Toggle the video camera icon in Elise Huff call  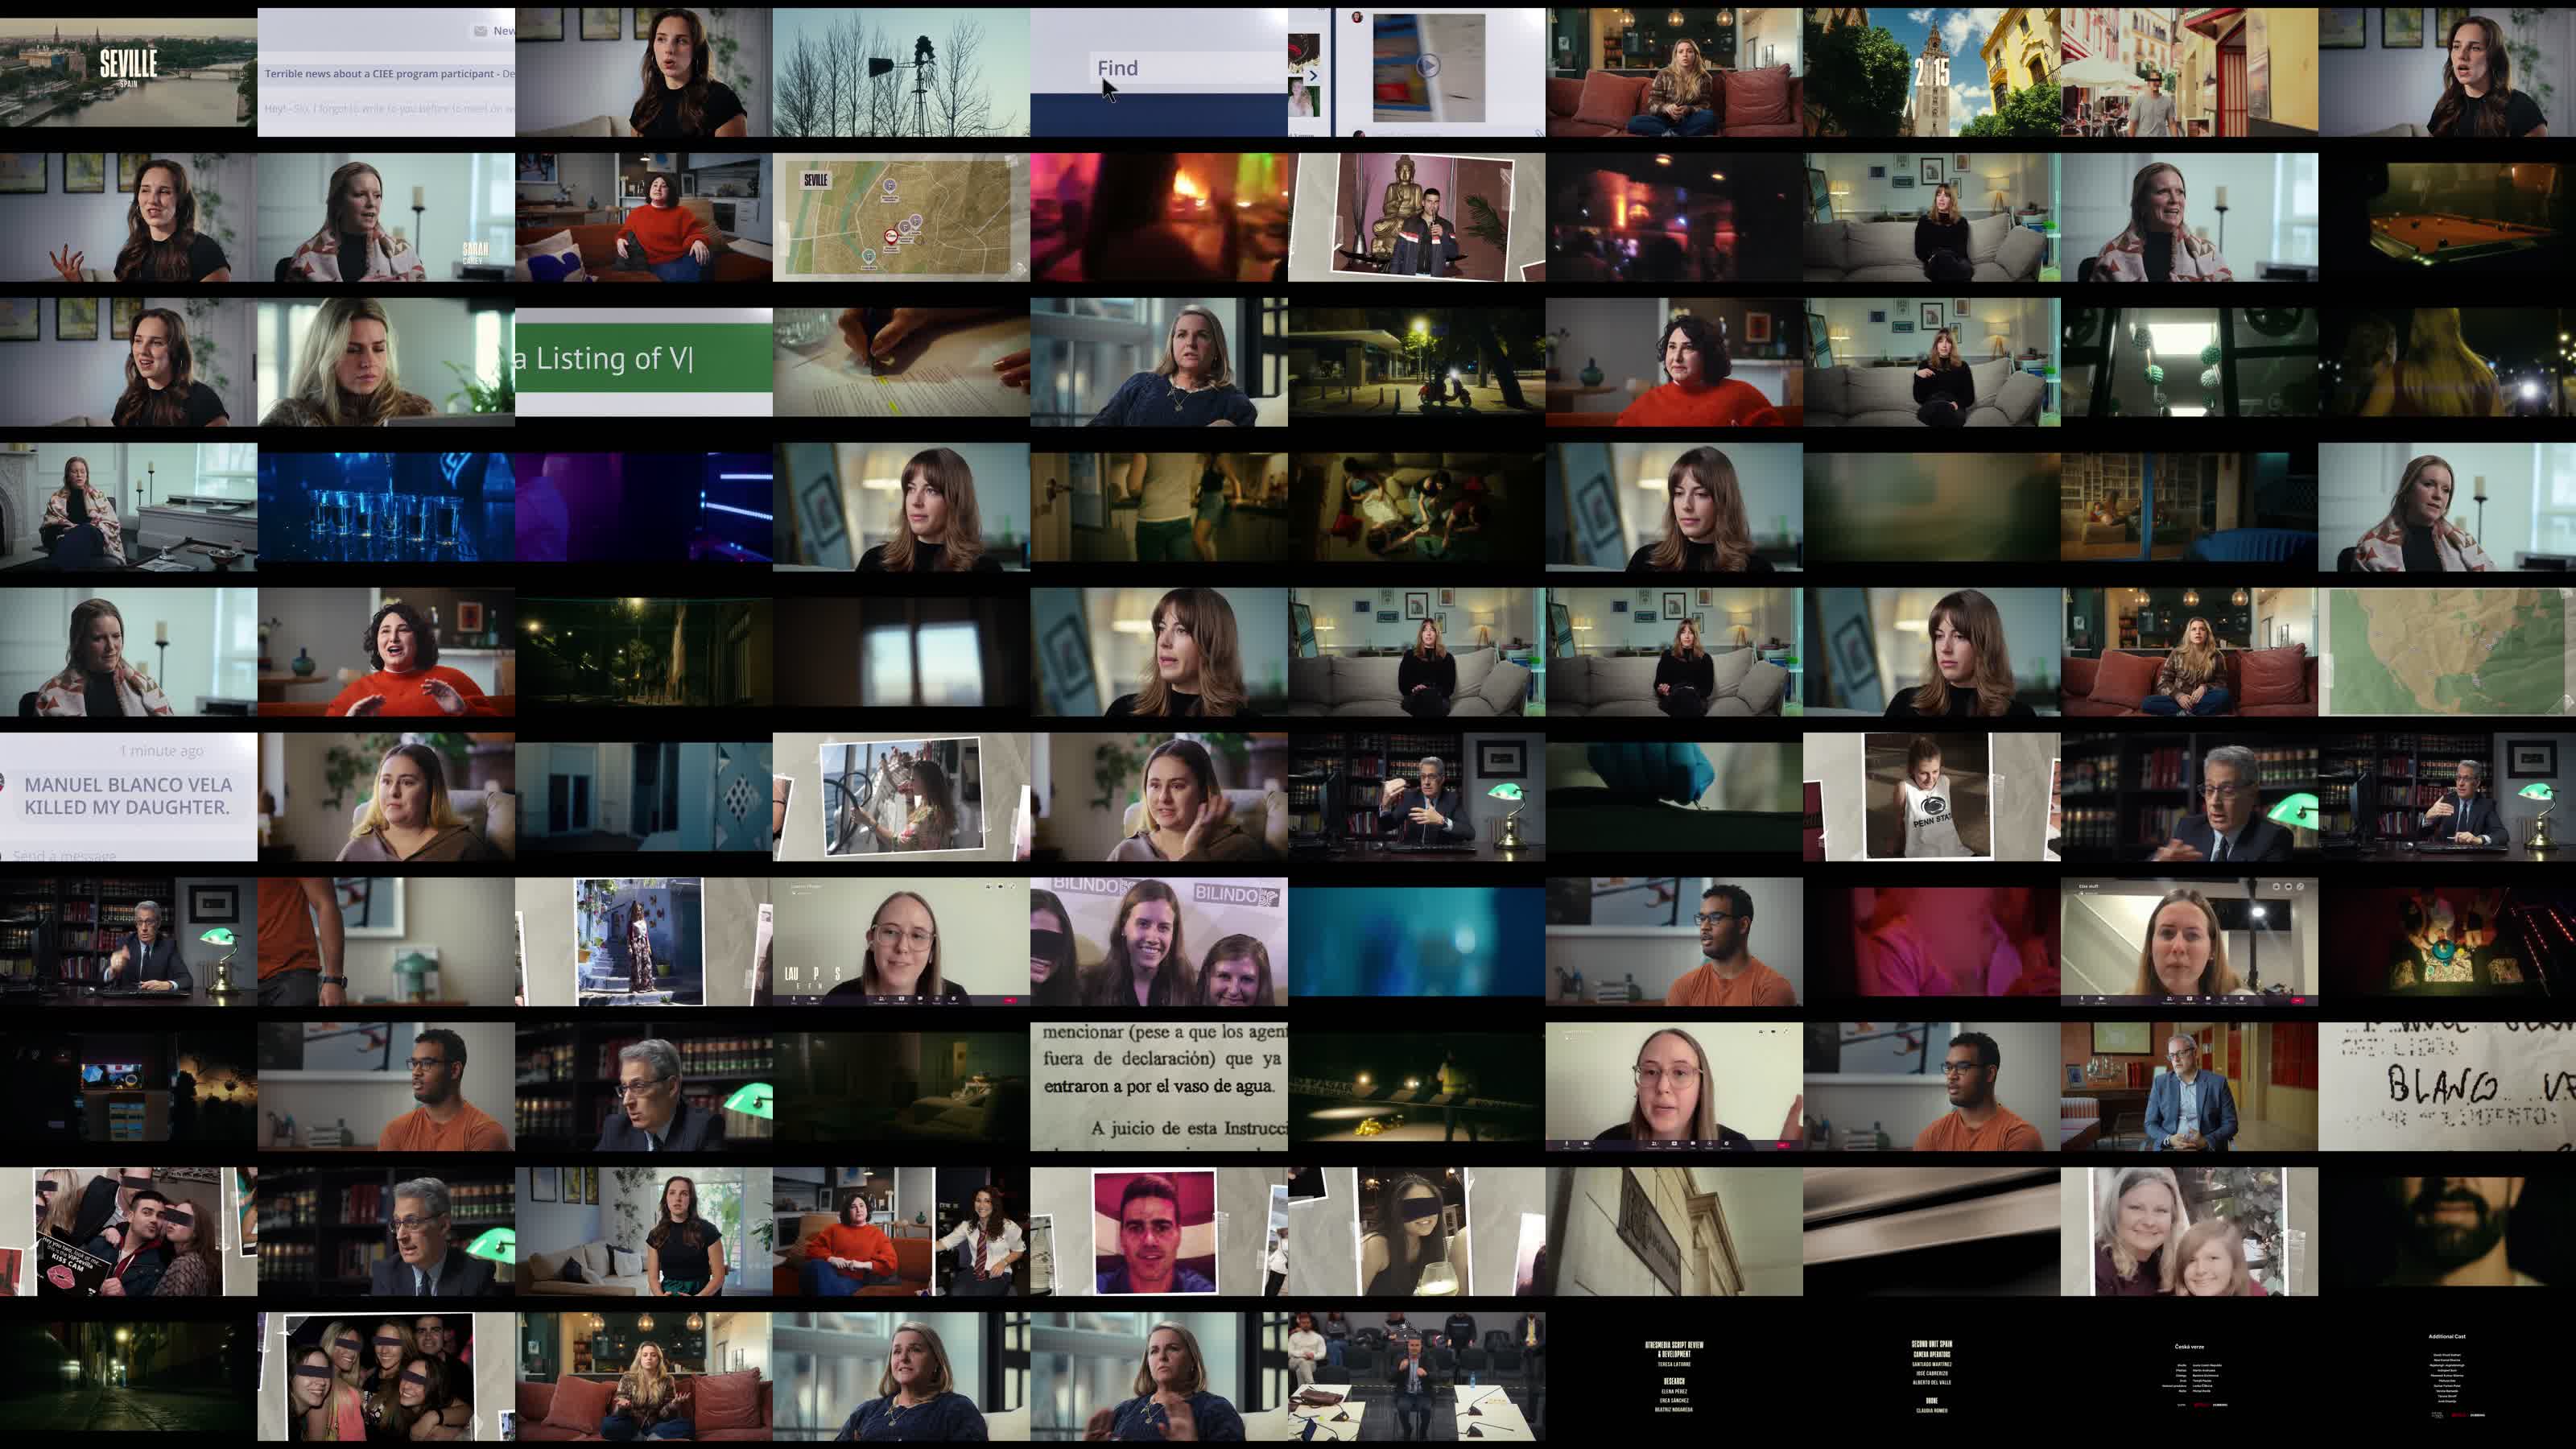point(2101,999)
